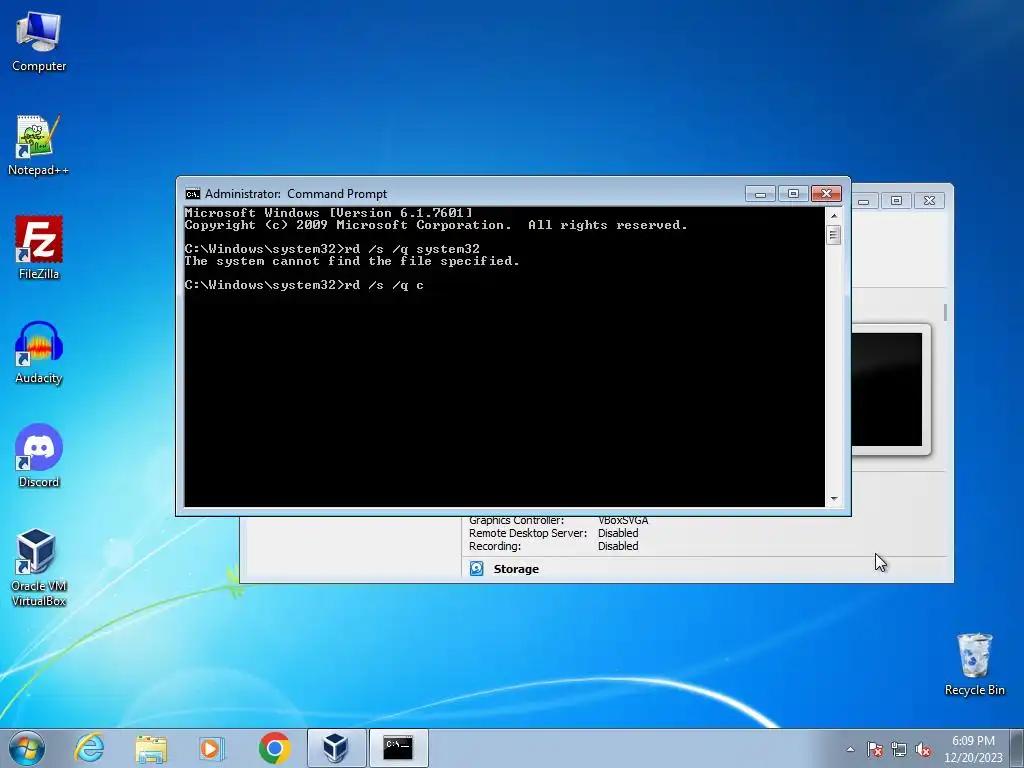Select the Oracle VM VirtualBox desktop shortcut

pos(39,567)
